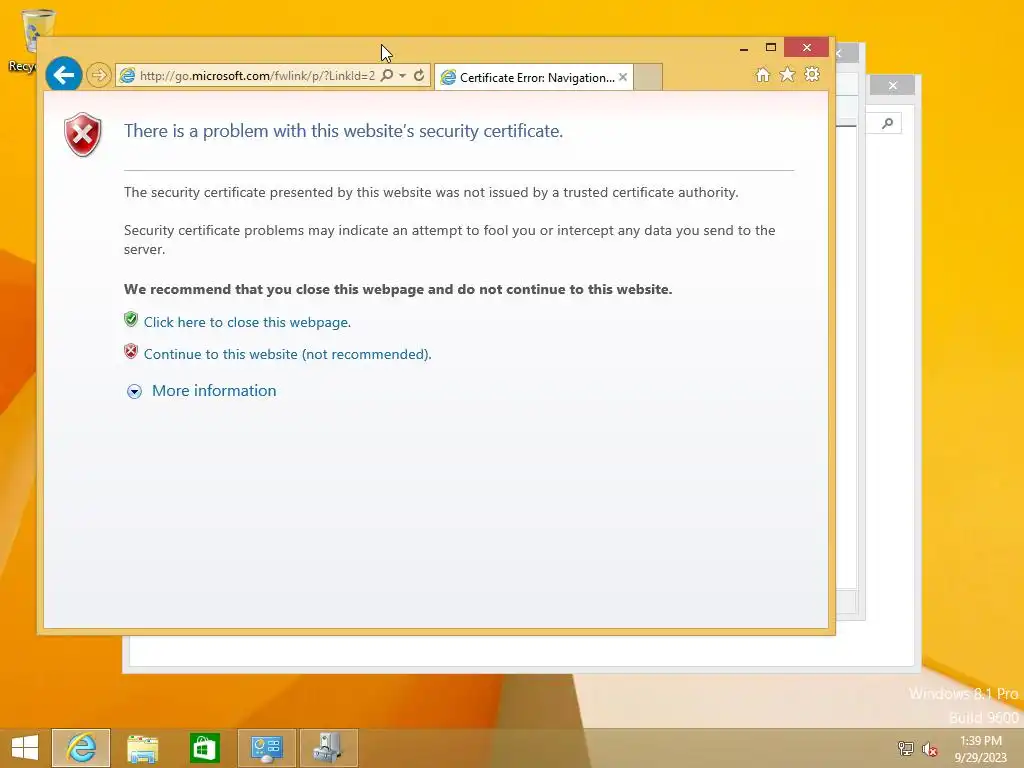Select the Certificate Error: Navigation tab
This screenshot has width=1024, height=768.
click(x=534, y=78)
